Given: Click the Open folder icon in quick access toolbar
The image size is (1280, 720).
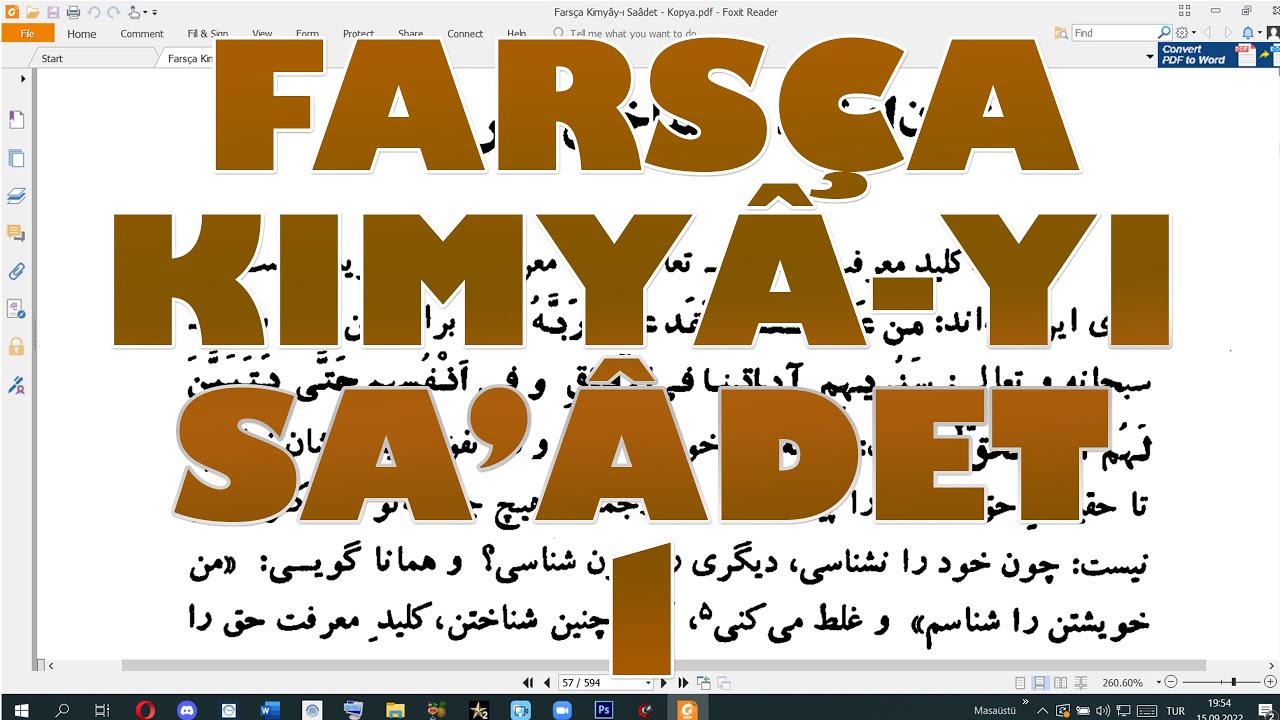Looking at the screenshot, I should (32, 12).
